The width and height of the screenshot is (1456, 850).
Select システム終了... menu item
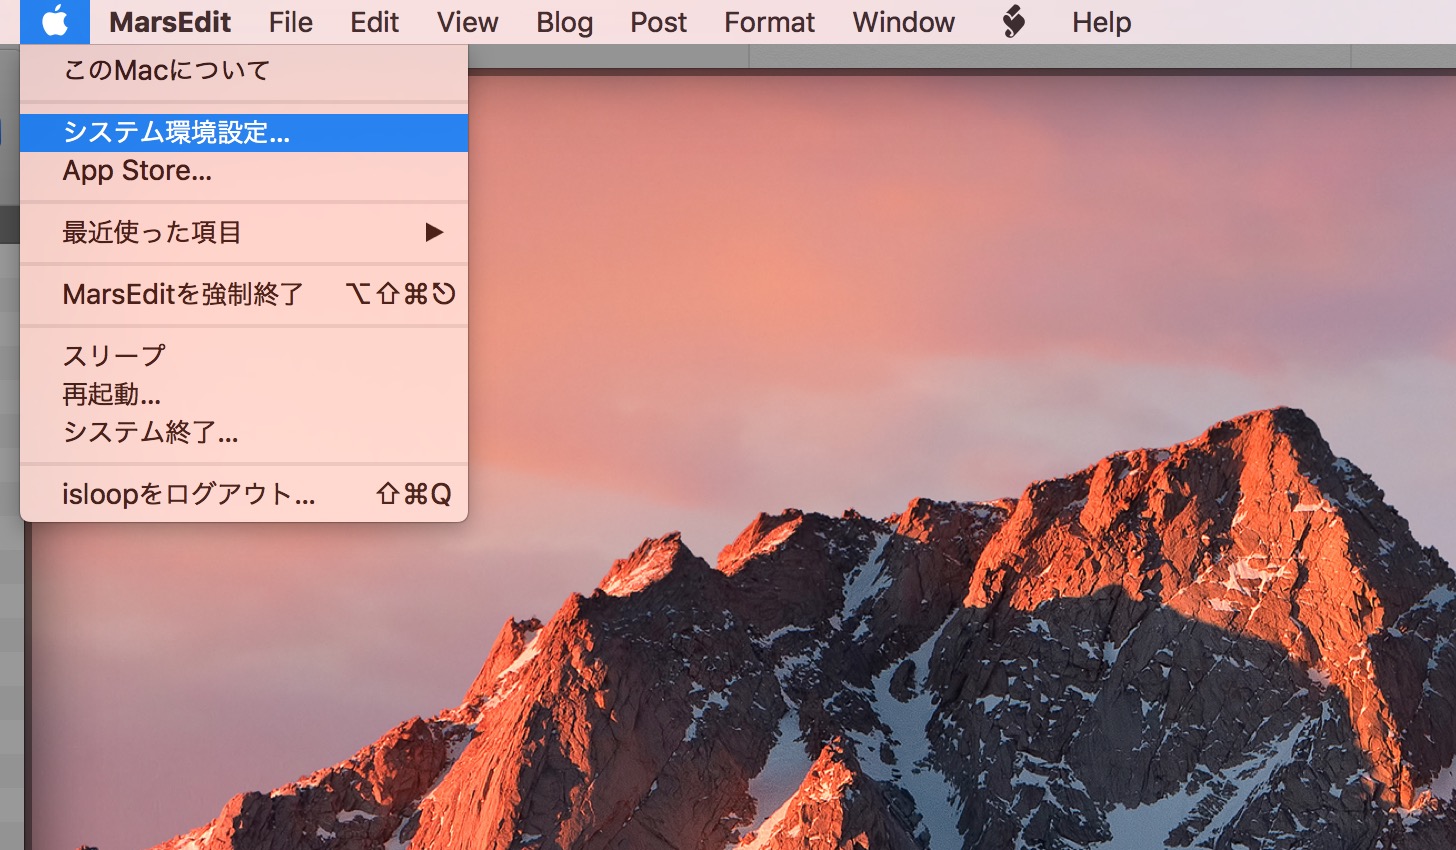(x=244, y=432)
